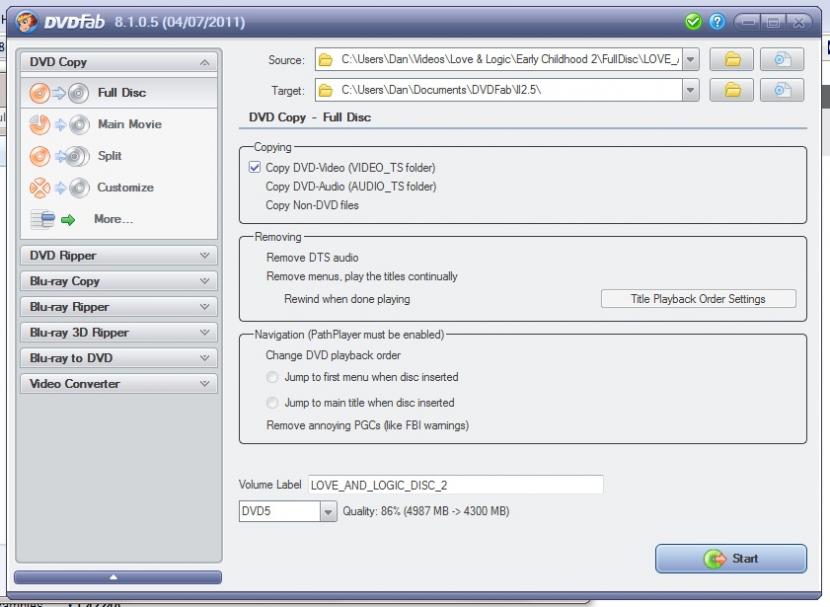This screenshot has height=607, width=830.
Task: Click Rewind when done playing option
Action: click(347, 299)
